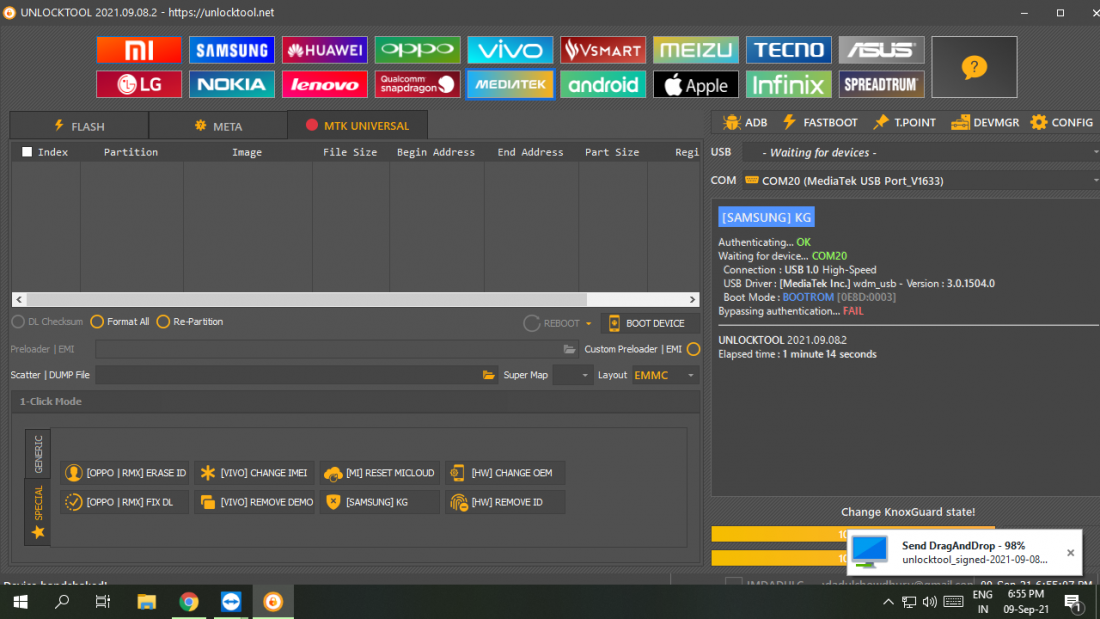Expand the USB devices dropdown
Viewport: 1100px width, 619px height.
pyautogui.click(x=1096, y=152)
